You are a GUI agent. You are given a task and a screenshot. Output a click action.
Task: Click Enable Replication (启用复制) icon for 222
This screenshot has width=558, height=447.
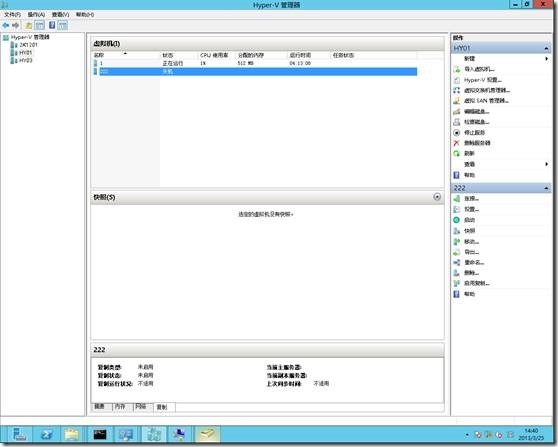tap(457, 283)
